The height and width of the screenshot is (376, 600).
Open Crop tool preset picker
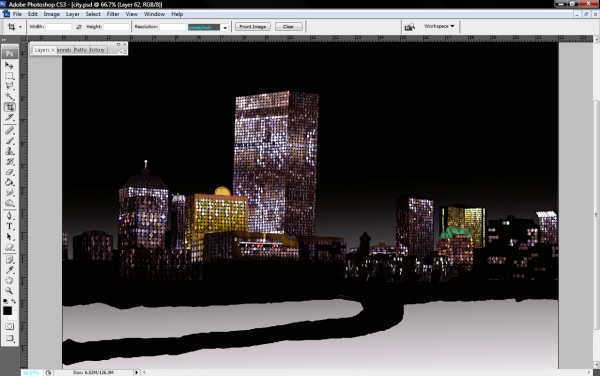pyautogui.click(x=20, y=27)
